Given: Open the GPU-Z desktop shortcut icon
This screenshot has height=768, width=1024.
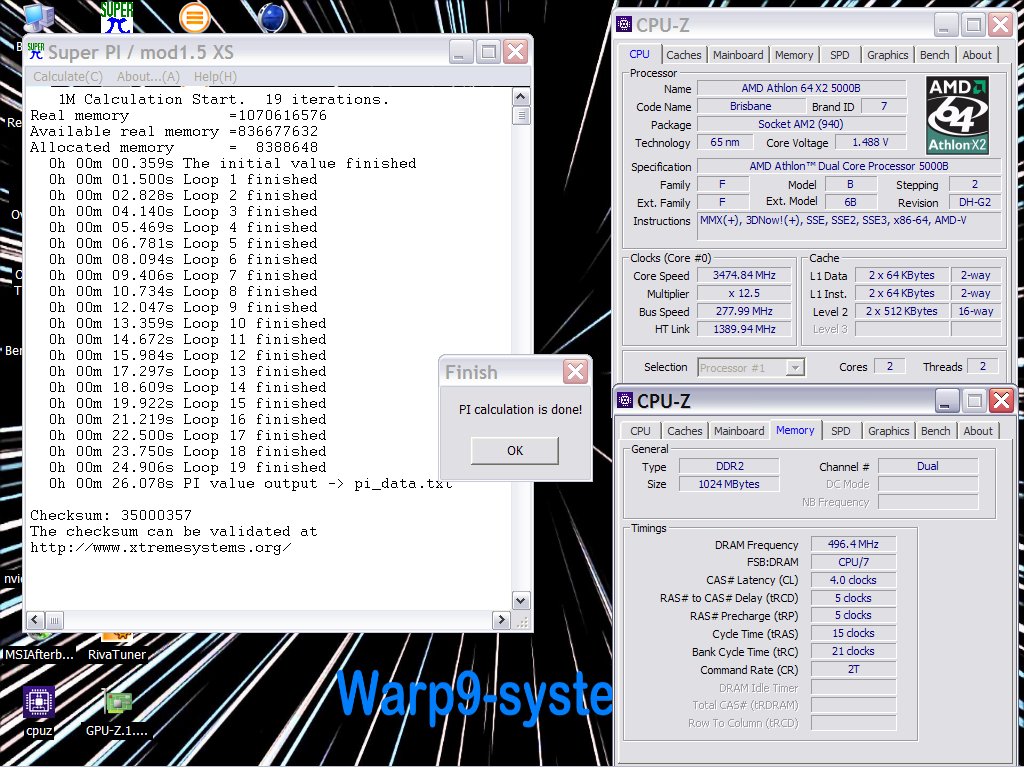Looking at the screenshot, I should click(x=118, y=702).
